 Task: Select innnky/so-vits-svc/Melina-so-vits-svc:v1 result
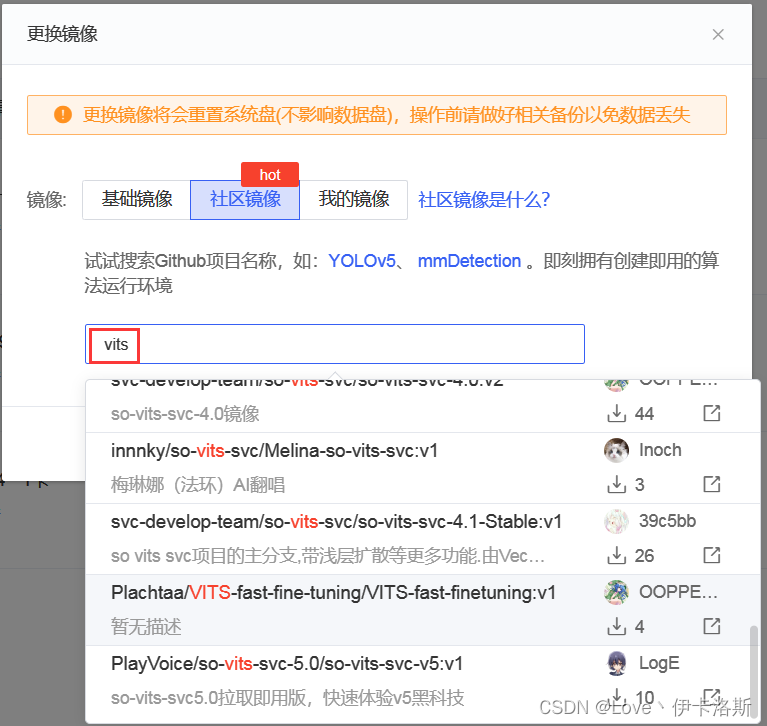pyautogui.click(x=423, y=468)
